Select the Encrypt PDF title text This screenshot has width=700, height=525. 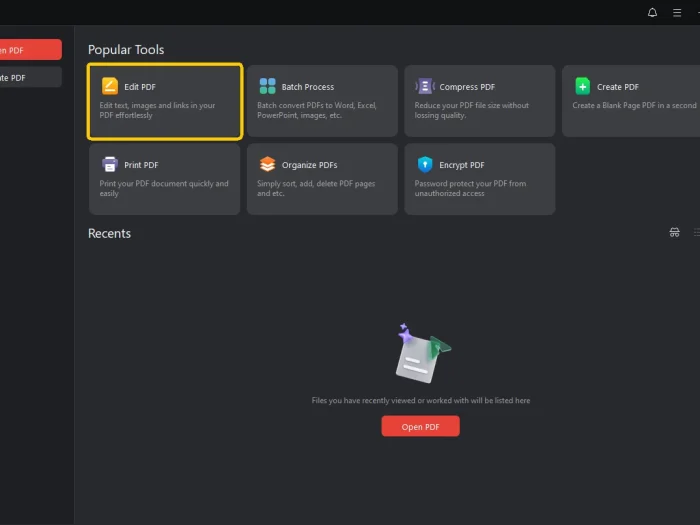tap(462, 165)
